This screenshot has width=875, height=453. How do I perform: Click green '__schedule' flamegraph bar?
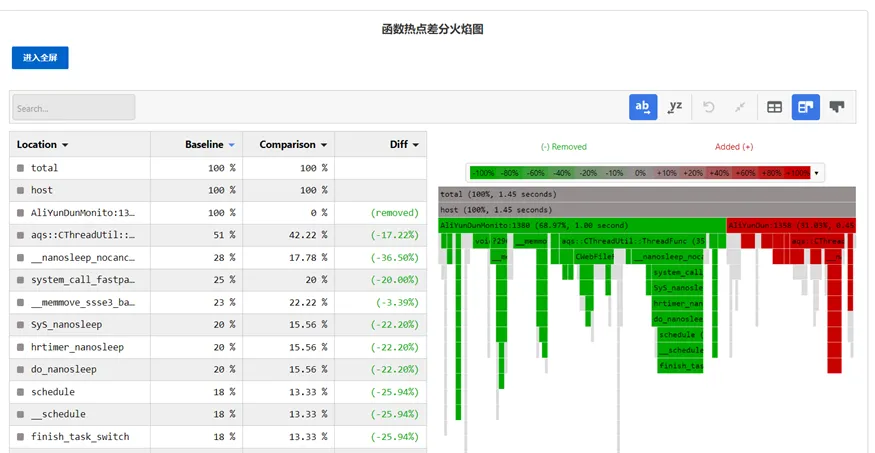point(680,350)
